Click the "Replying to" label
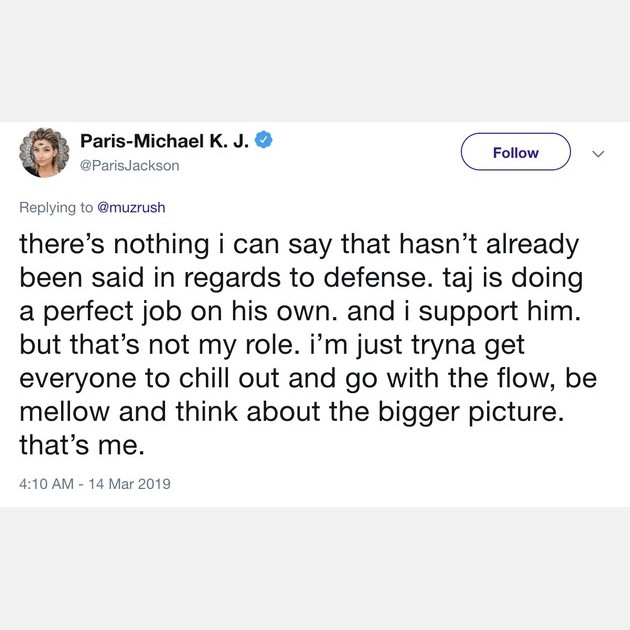 click(56, 208)
